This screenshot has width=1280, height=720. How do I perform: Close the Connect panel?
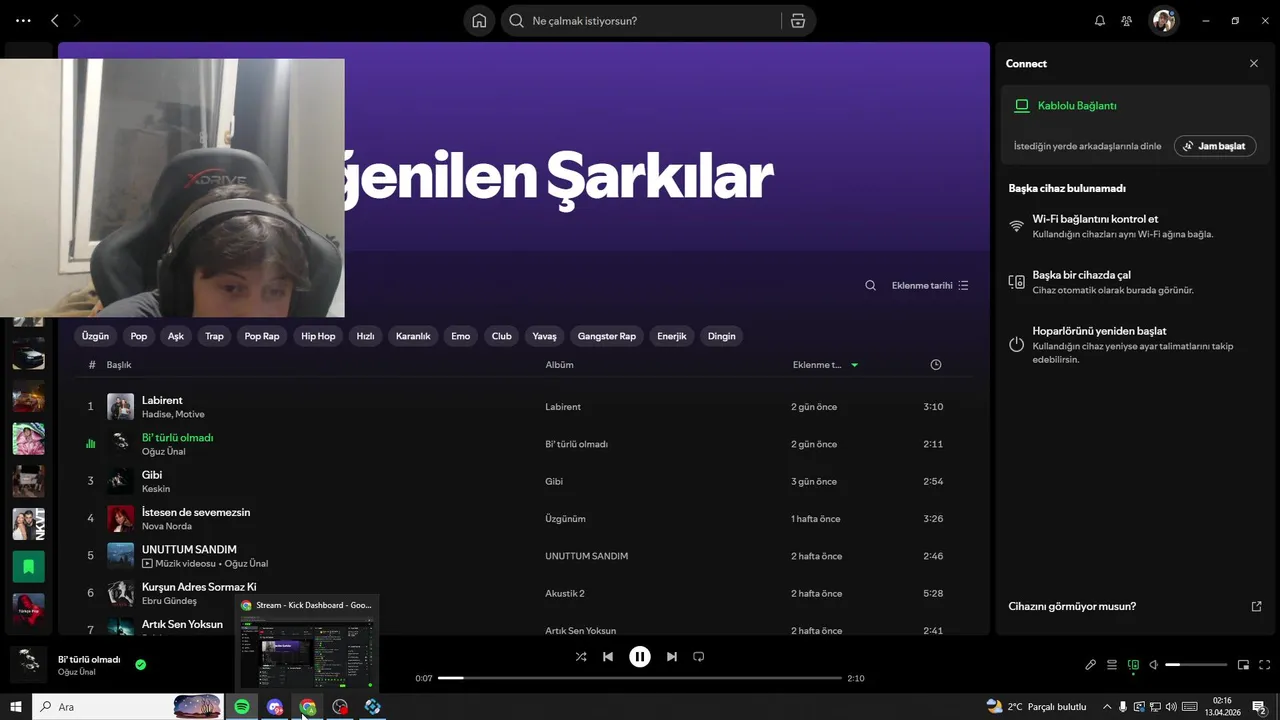[x=1254, y=63]
